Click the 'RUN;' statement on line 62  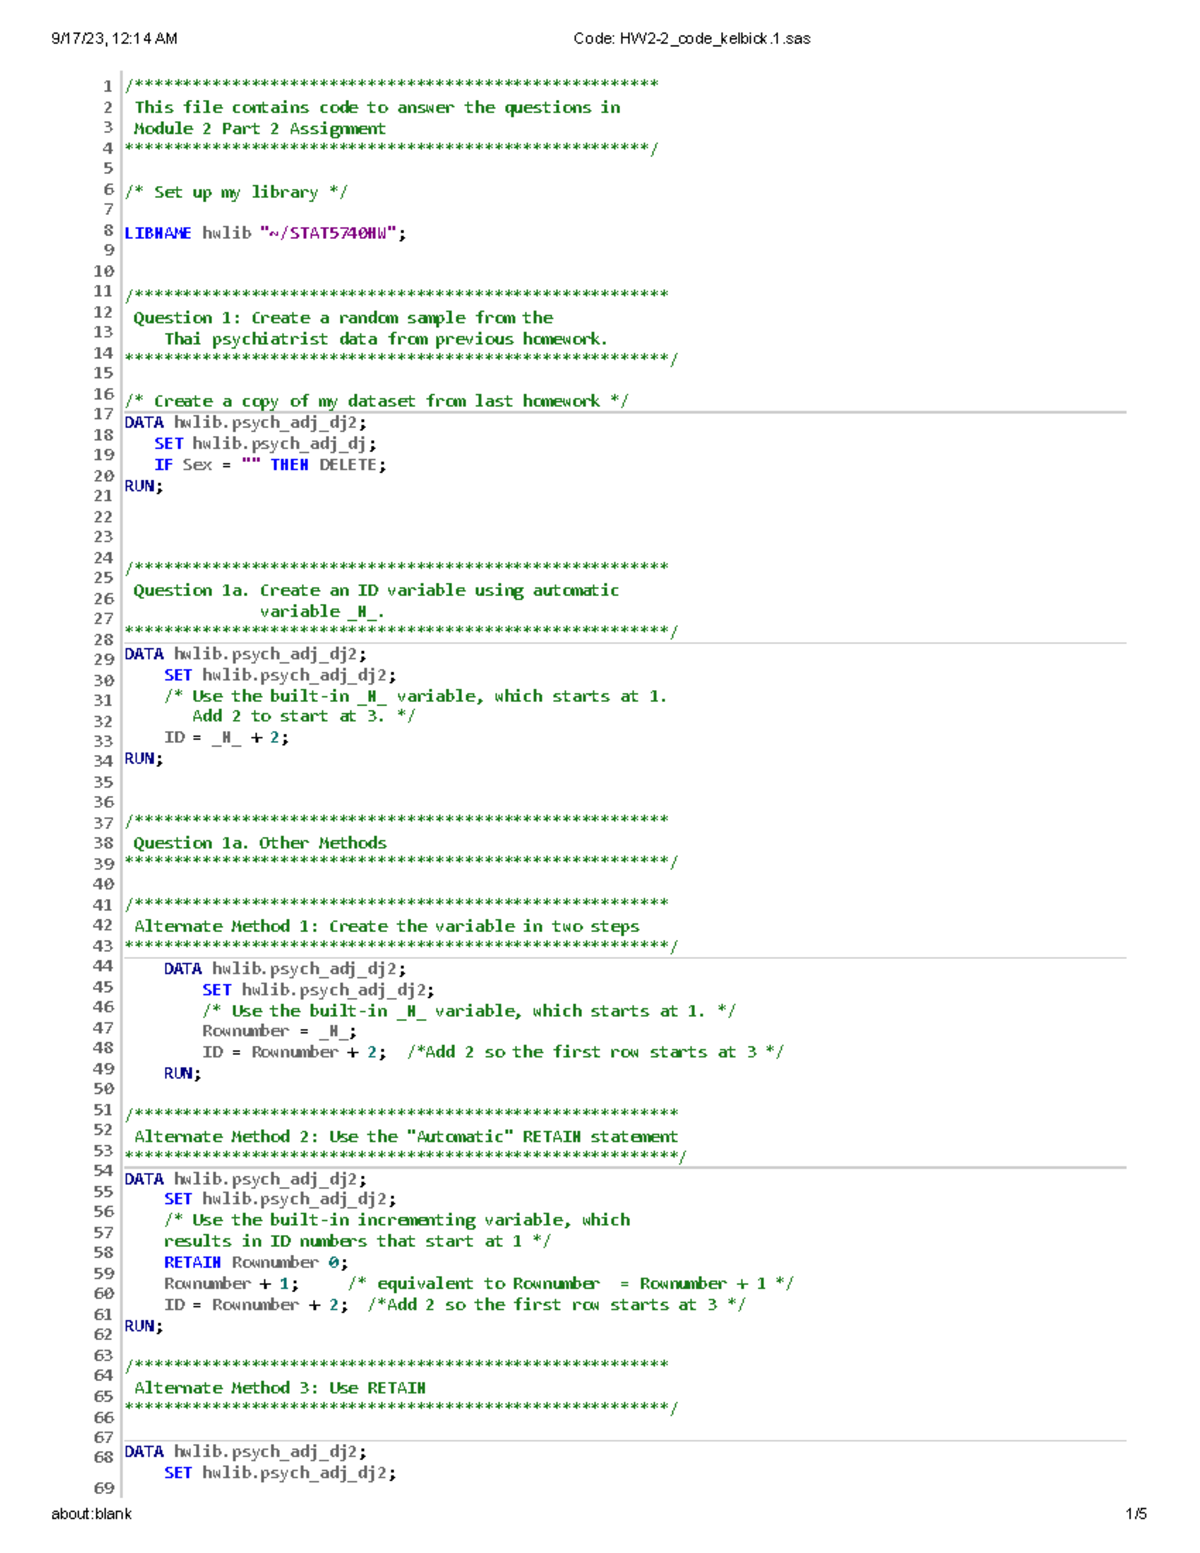[143, 1326]
